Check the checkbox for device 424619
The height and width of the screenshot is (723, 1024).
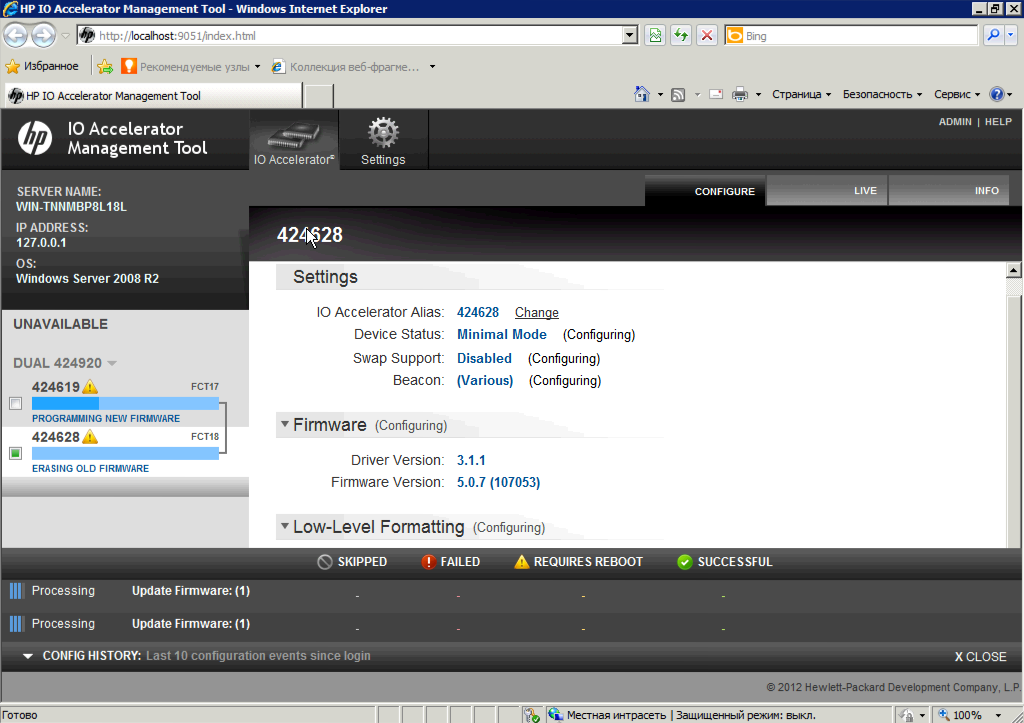[x=16, y=404]
